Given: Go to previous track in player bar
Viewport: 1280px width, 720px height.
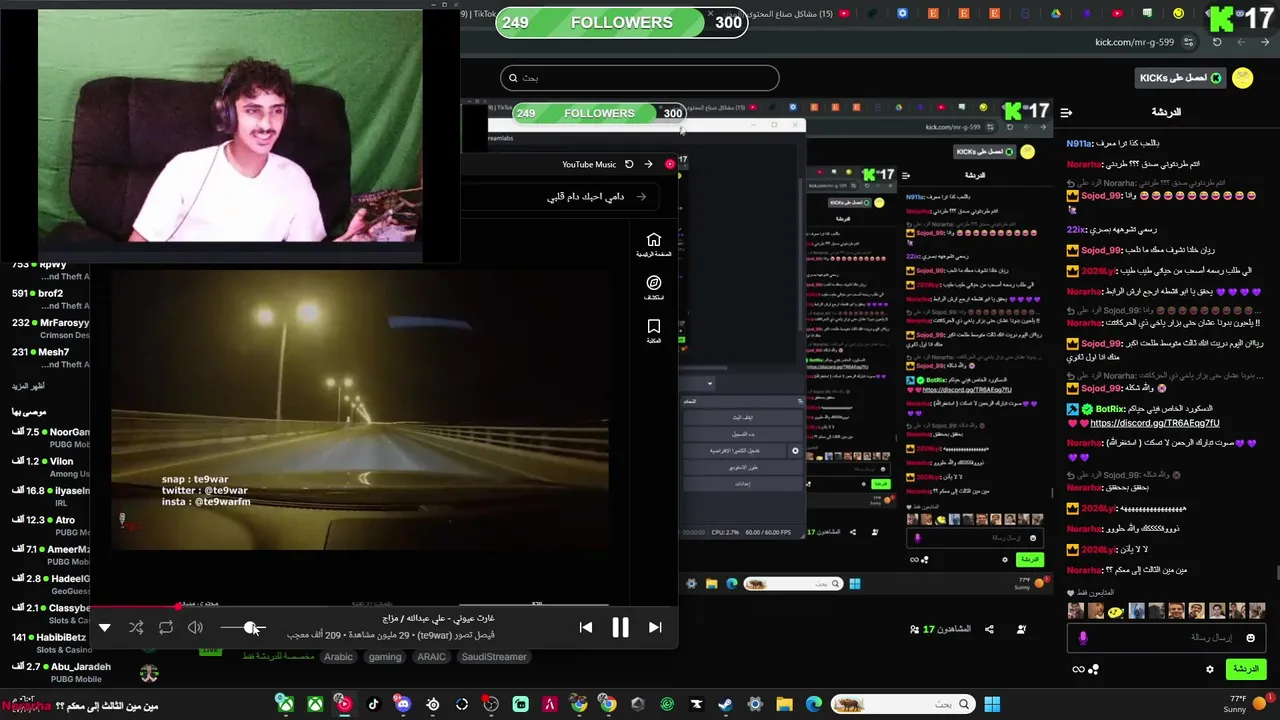Looking at the screenshot, I should coord(586,627).
